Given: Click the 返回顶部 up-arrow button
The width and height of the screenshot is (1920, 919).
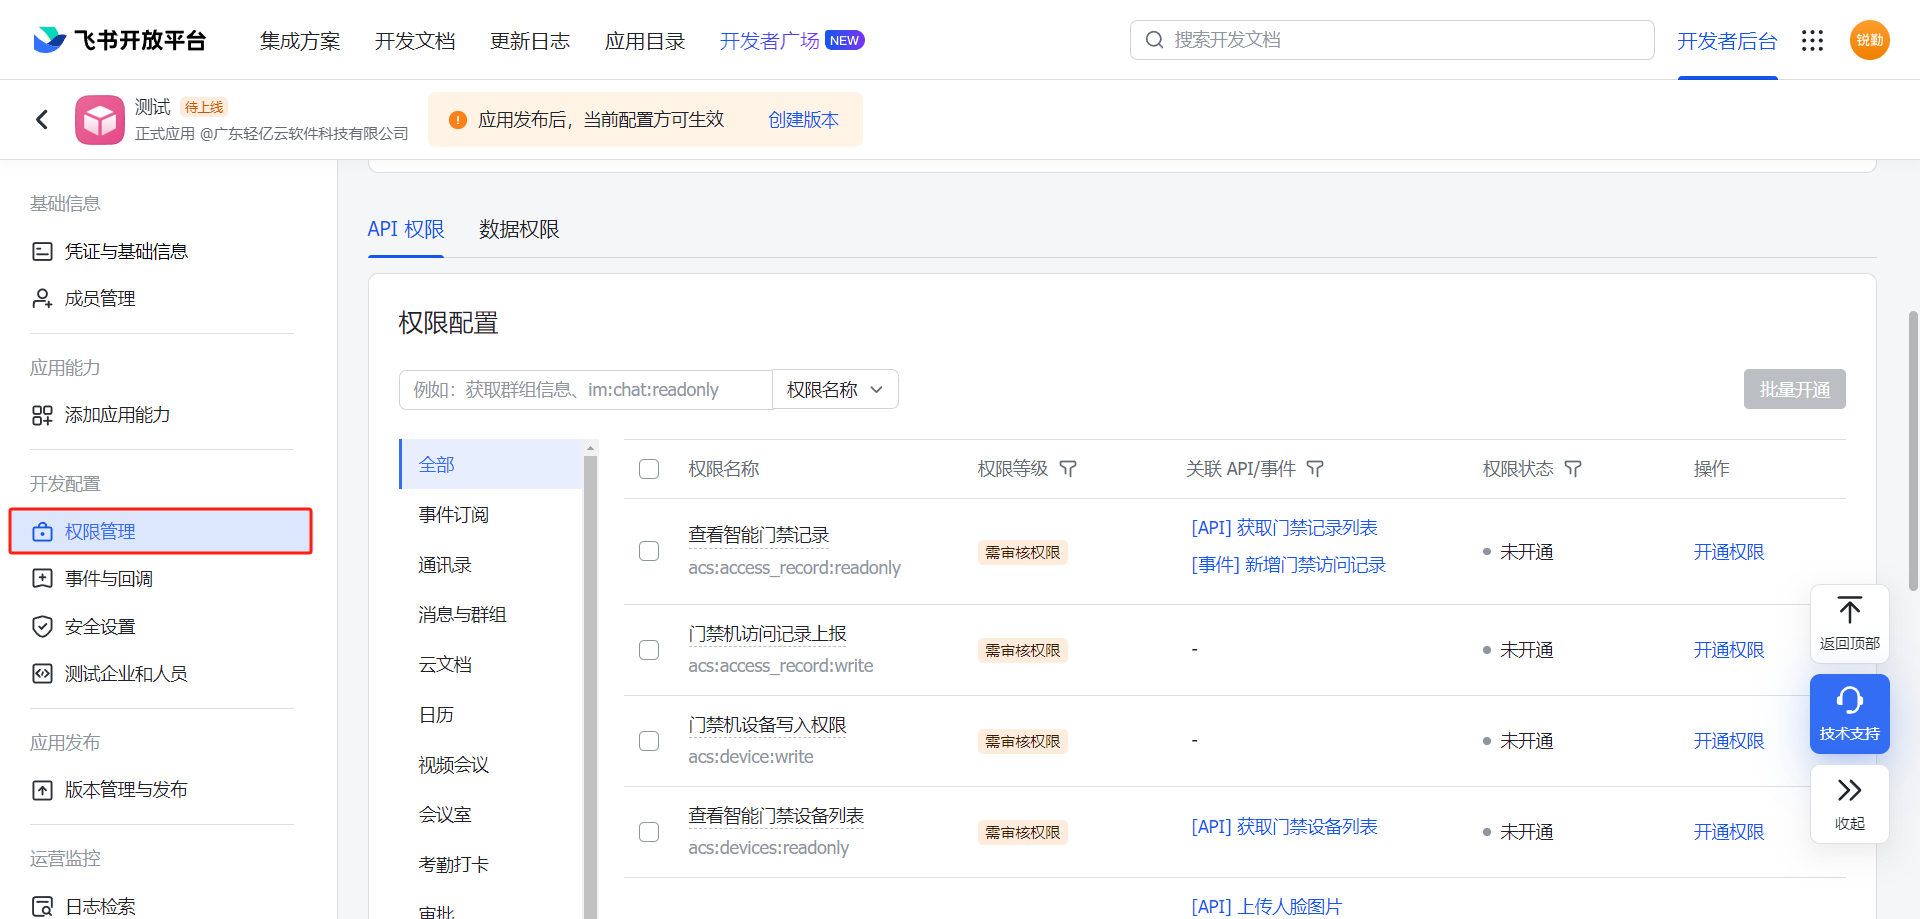Looking at the screenshot, I should tap(1849, 623).
